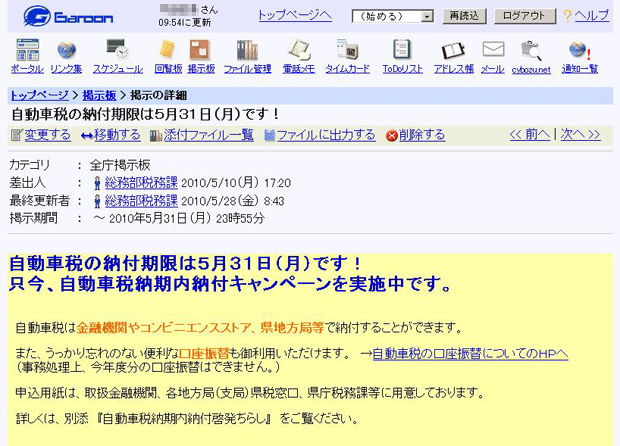This screenshot has height=446, width=620.
Task: Click the ログアウト logout button
Action: pos(524,16)
